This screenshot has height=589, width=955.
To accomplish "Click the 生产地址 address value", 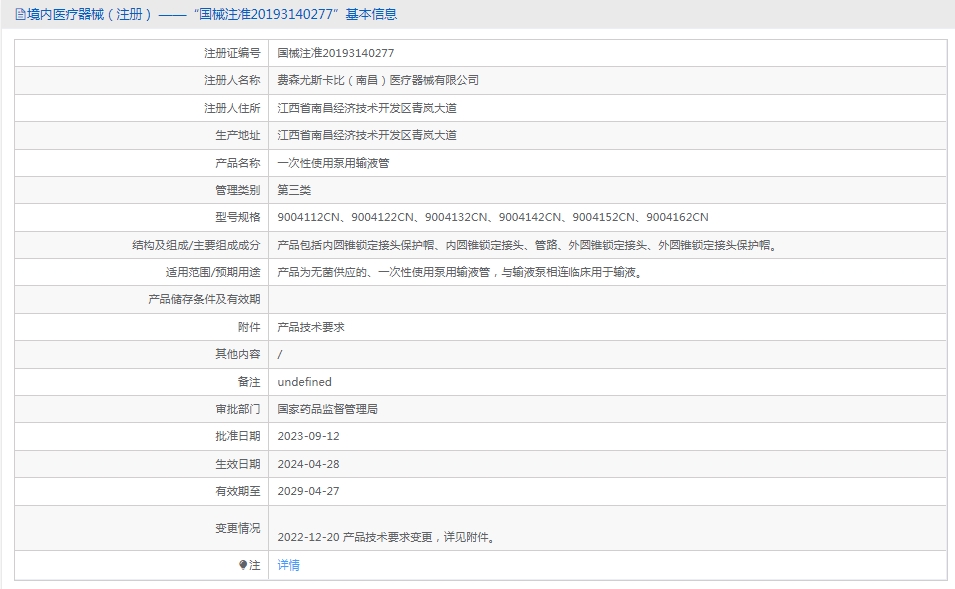I will coord(367,135).
